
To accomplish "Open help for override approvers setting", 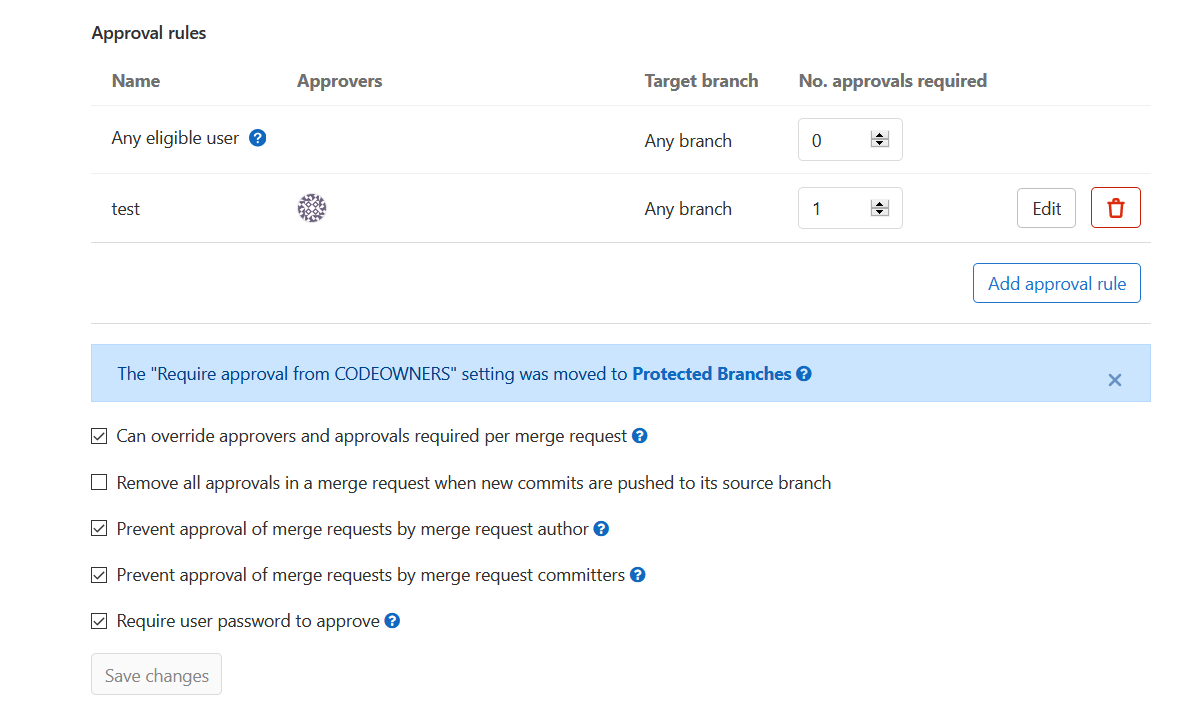I will click(x=640, y=436).
